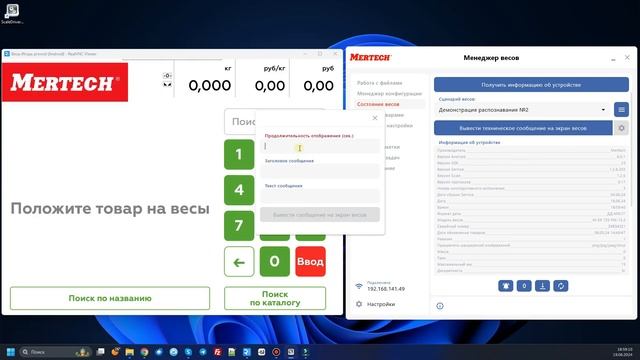The image size is (640, 360).
Task: Open the Skype icon in the taskbar
Action: click(188, 352)
